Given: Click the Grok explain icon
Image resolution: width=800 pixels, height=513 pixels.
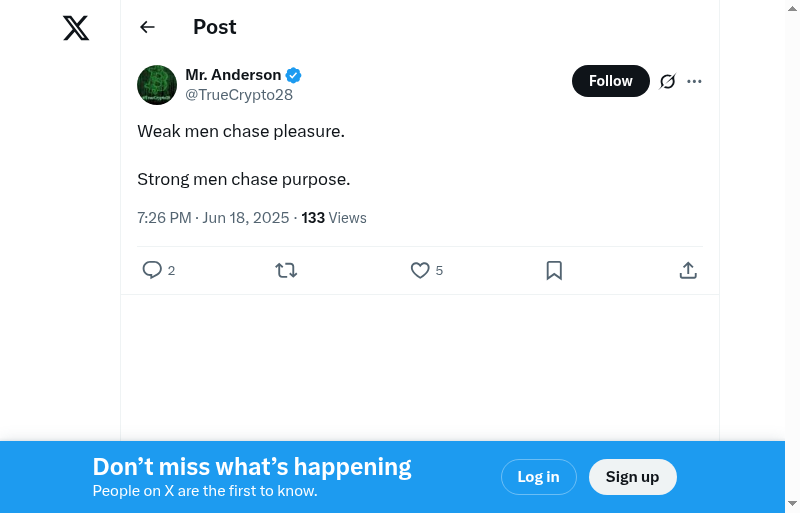Looking at the screenshot, I should click(x=668, y=81).
